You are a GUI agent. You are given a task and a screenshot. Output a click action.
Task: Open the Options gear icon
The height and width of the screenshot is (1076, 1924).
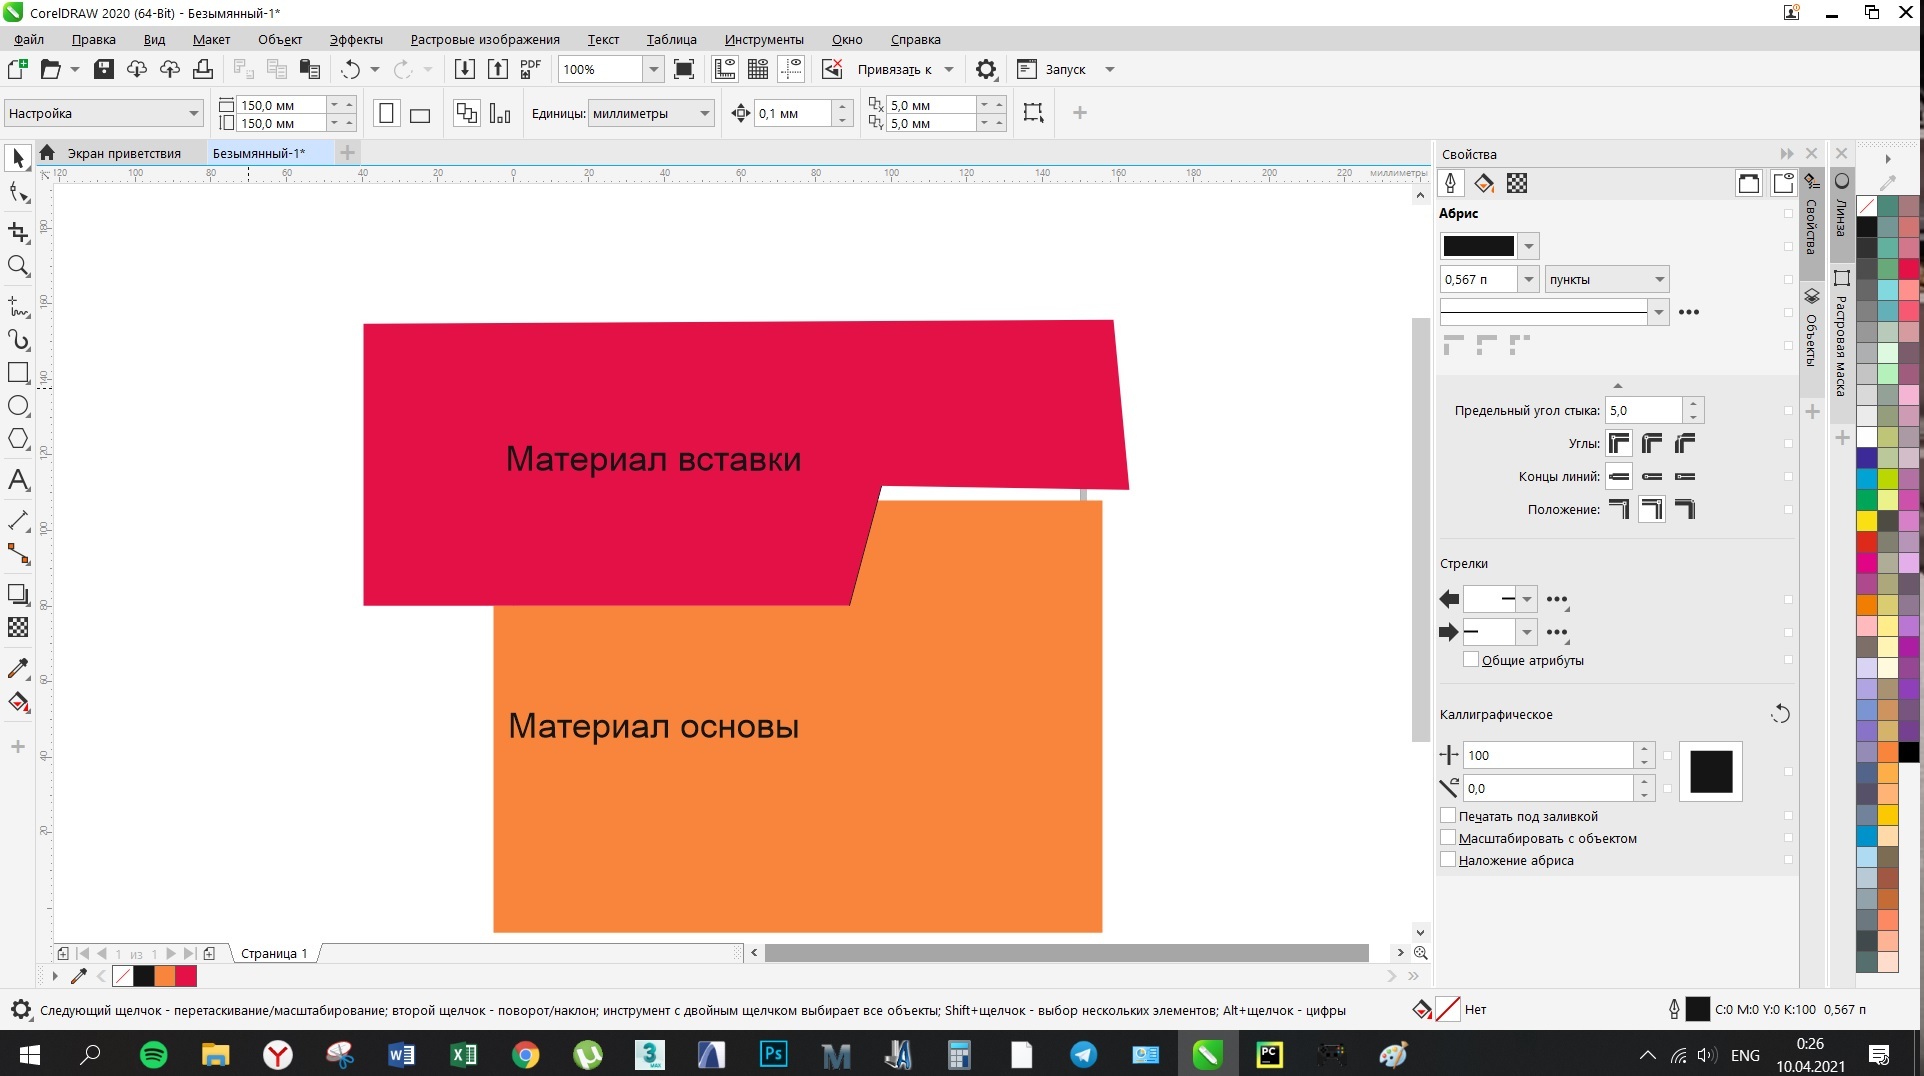pos(986,69)
